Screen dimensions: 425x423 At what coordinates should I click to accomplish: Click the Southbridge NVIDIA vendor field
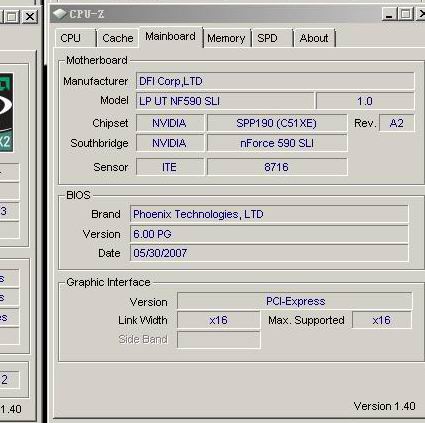click(170, 143)
